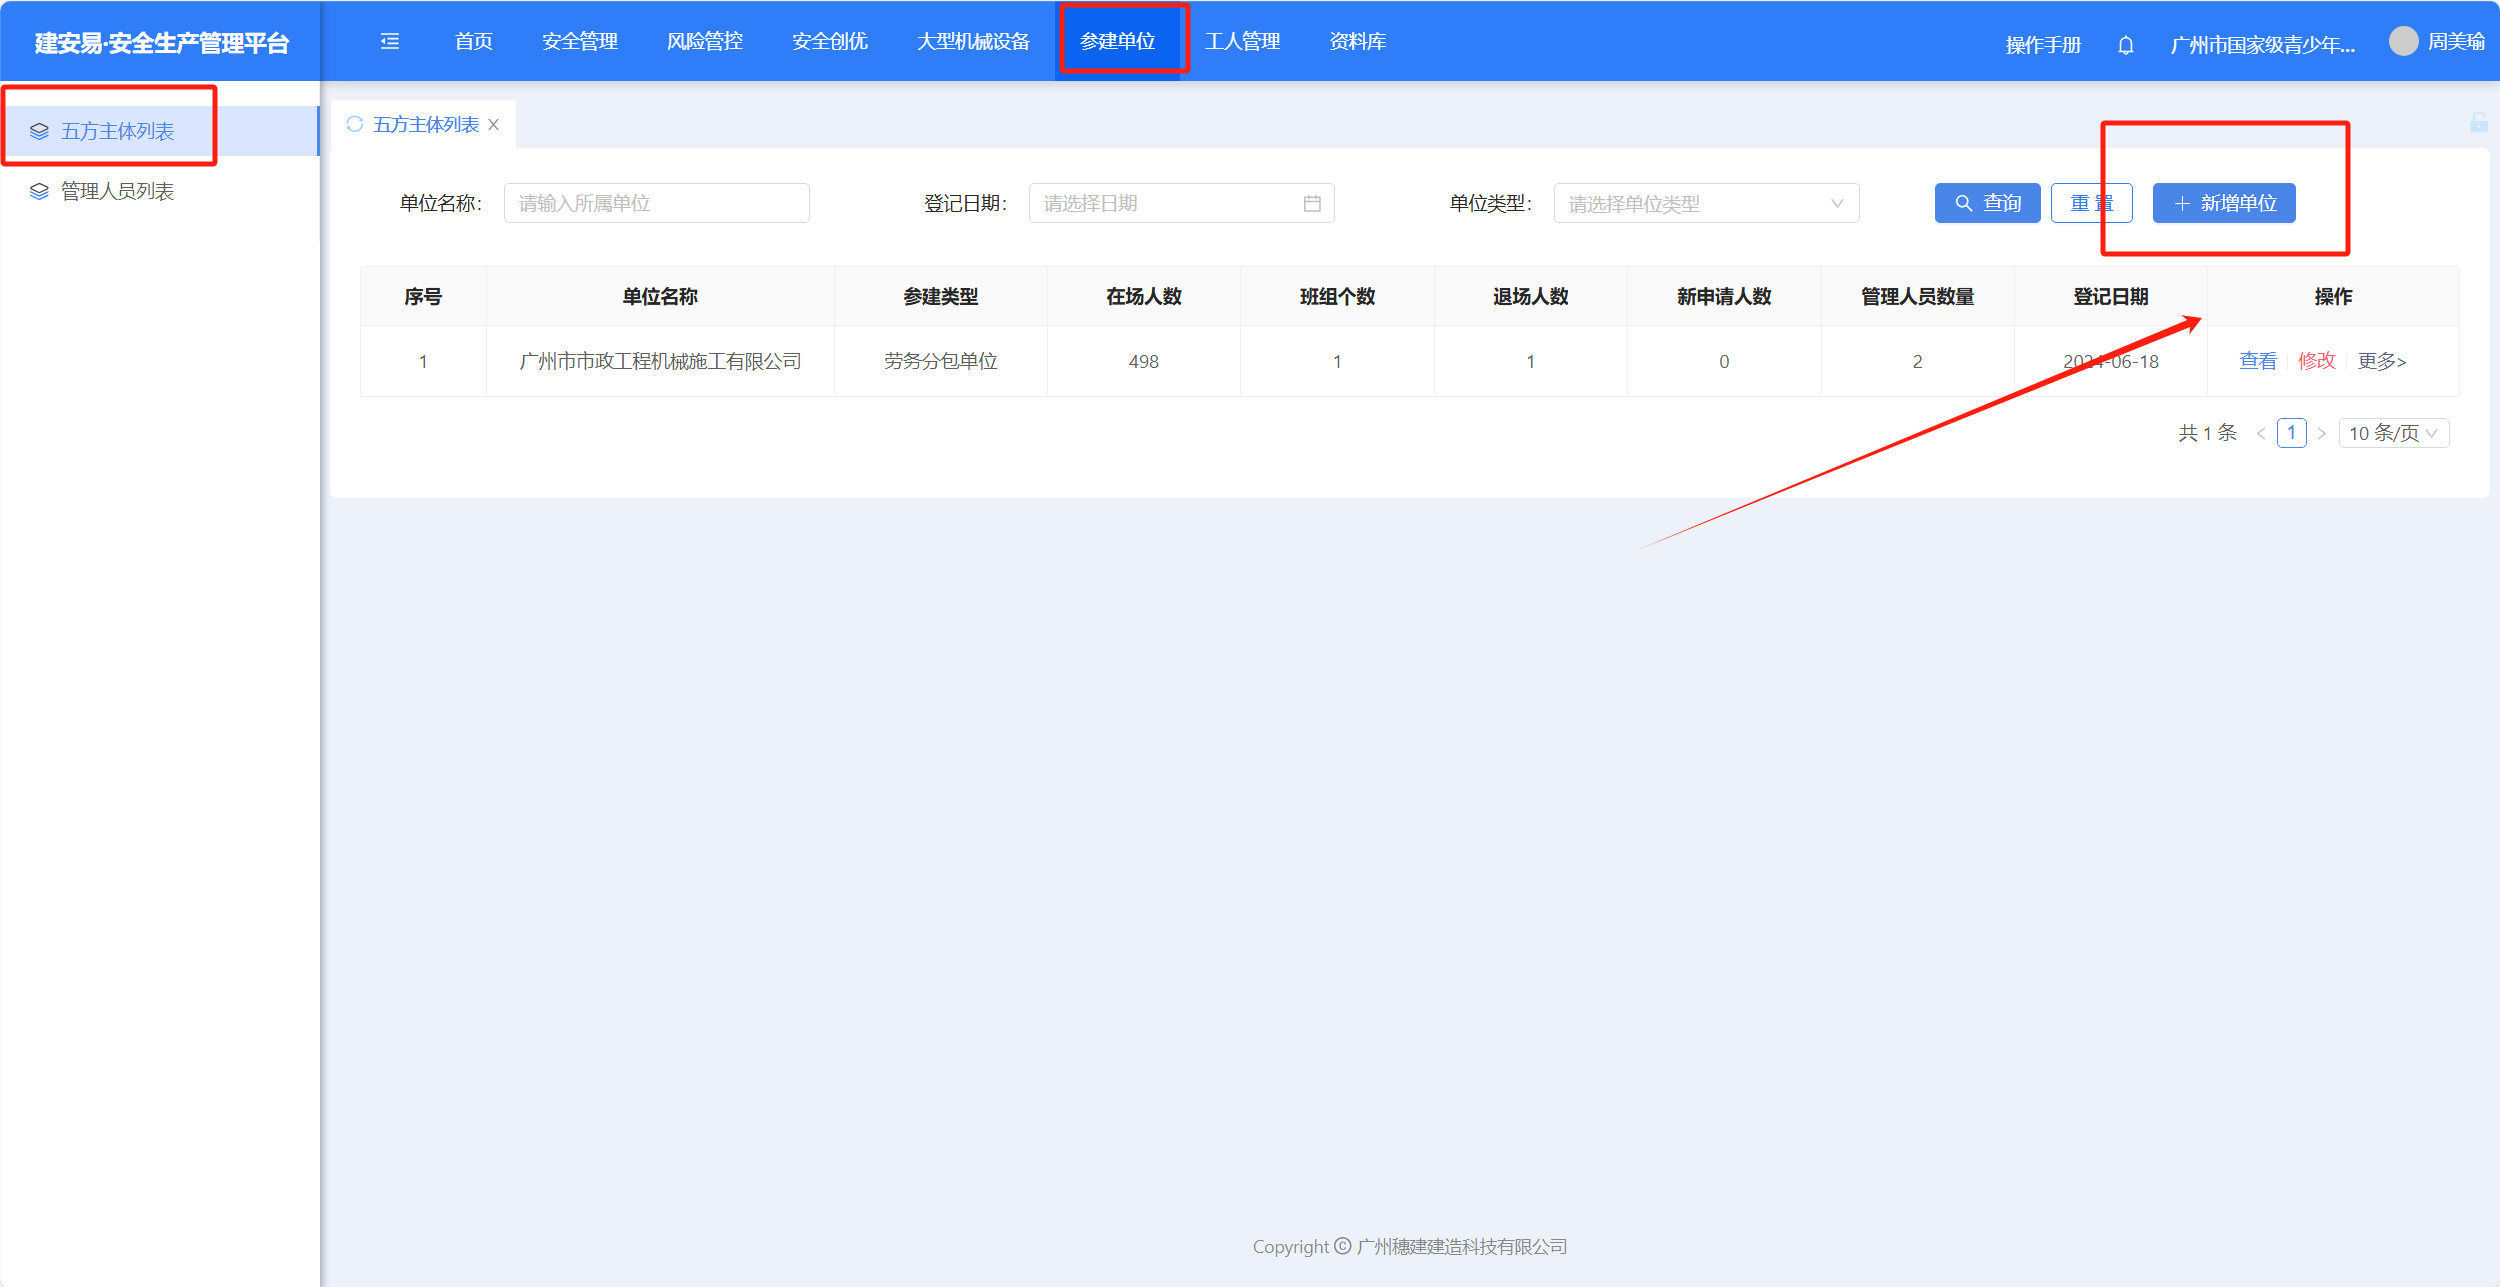Image resolution: width=2500 pixels, height=1287 pixels.
Task: Focus the 单位名称 input field
Action: (656, 203)
